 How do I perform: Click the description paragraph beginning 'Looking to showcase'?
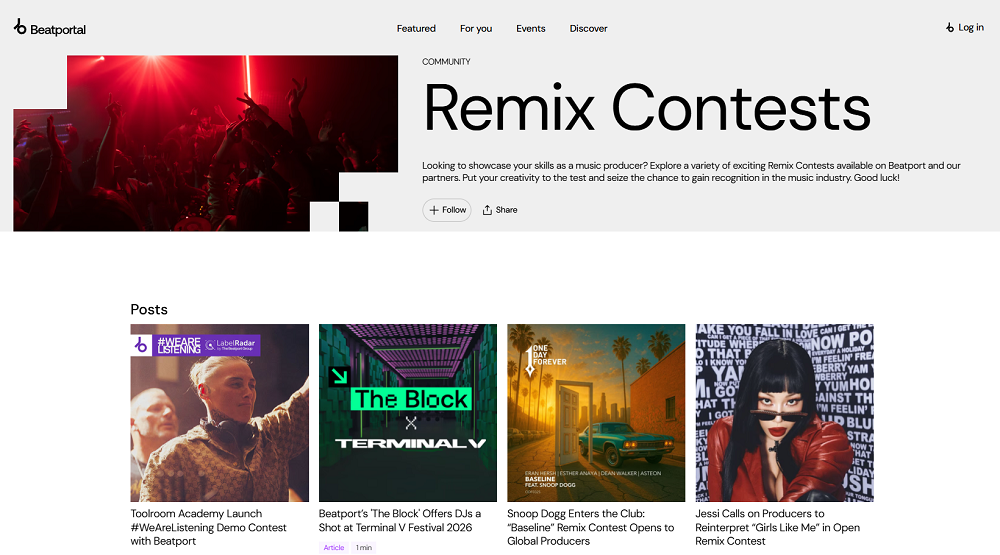point(691,172)
